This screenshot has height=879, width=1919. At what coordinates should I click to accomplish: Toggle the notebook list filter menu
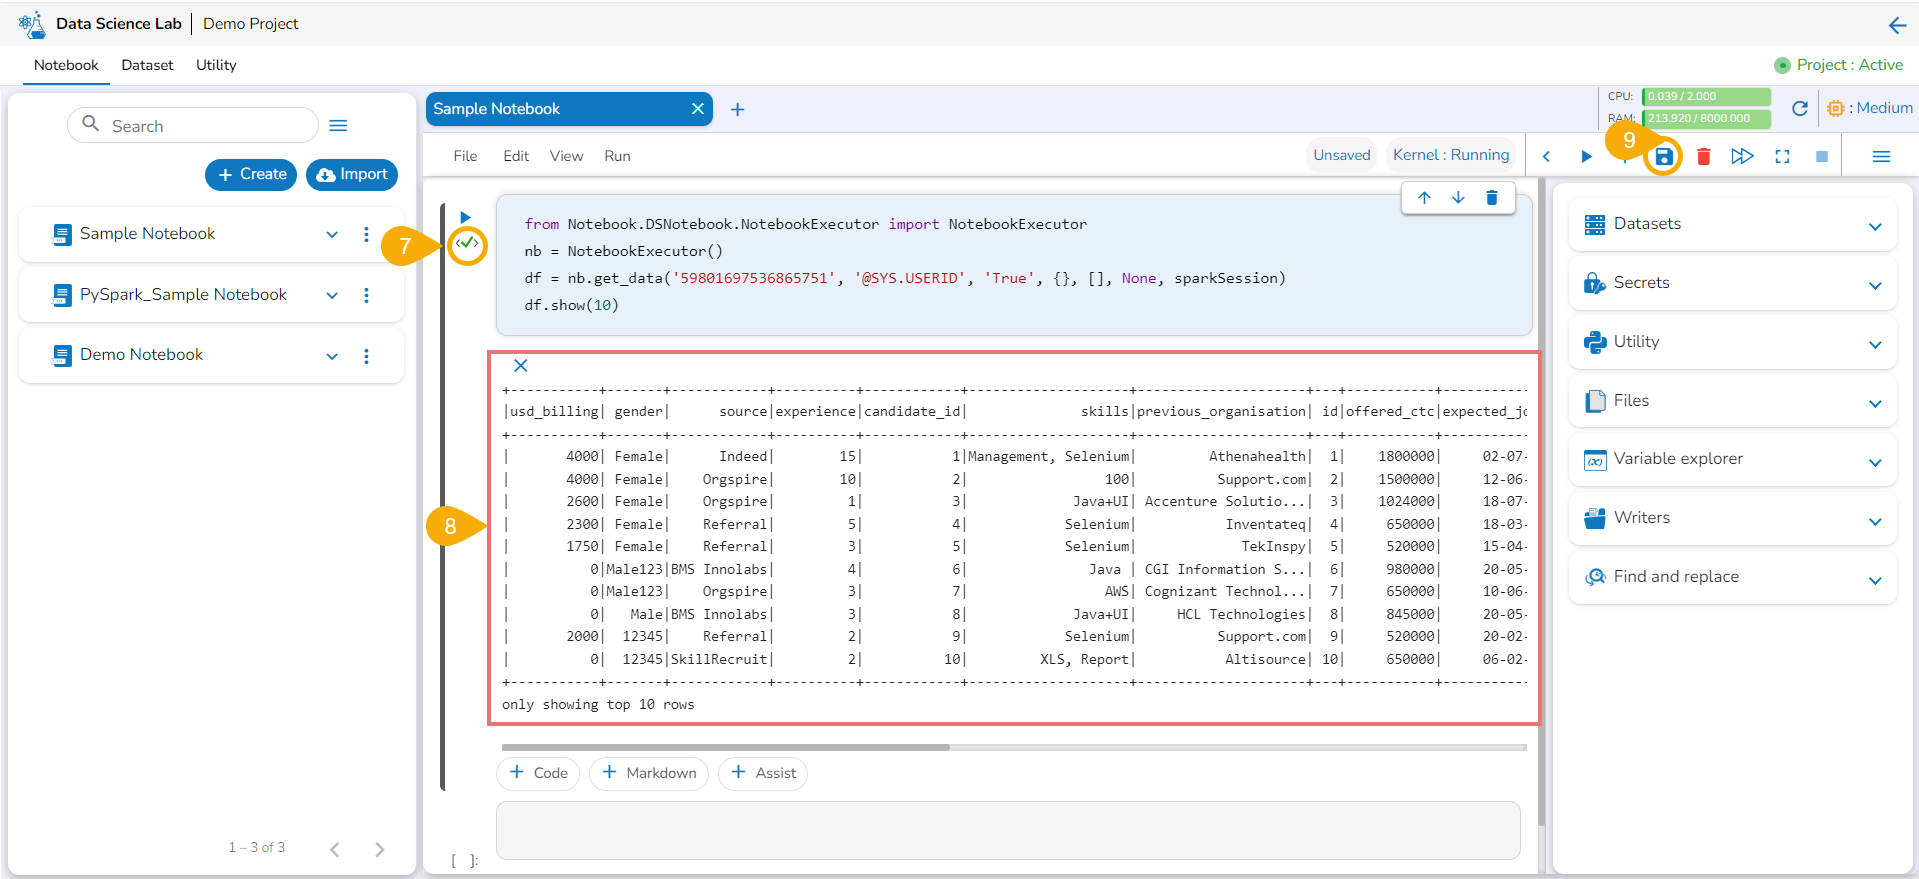click(338, 126)
